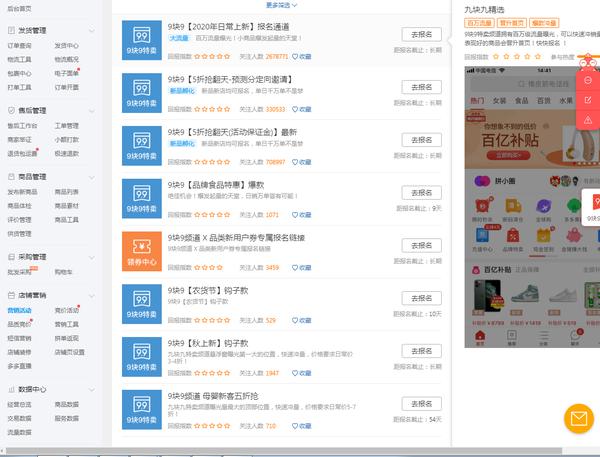Open 商品列表 in the sidebar menu
This screenshot has height=457, width=600.
[67, 192]
